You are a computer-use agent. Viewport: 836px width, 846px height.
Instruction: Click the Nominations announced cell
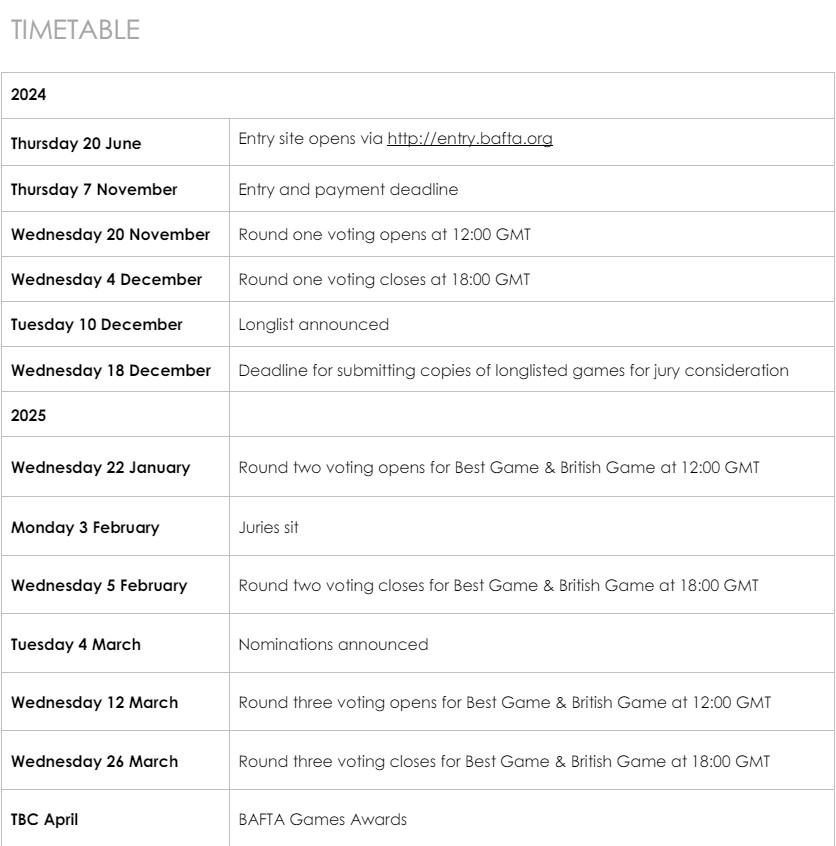pos(333,644)
